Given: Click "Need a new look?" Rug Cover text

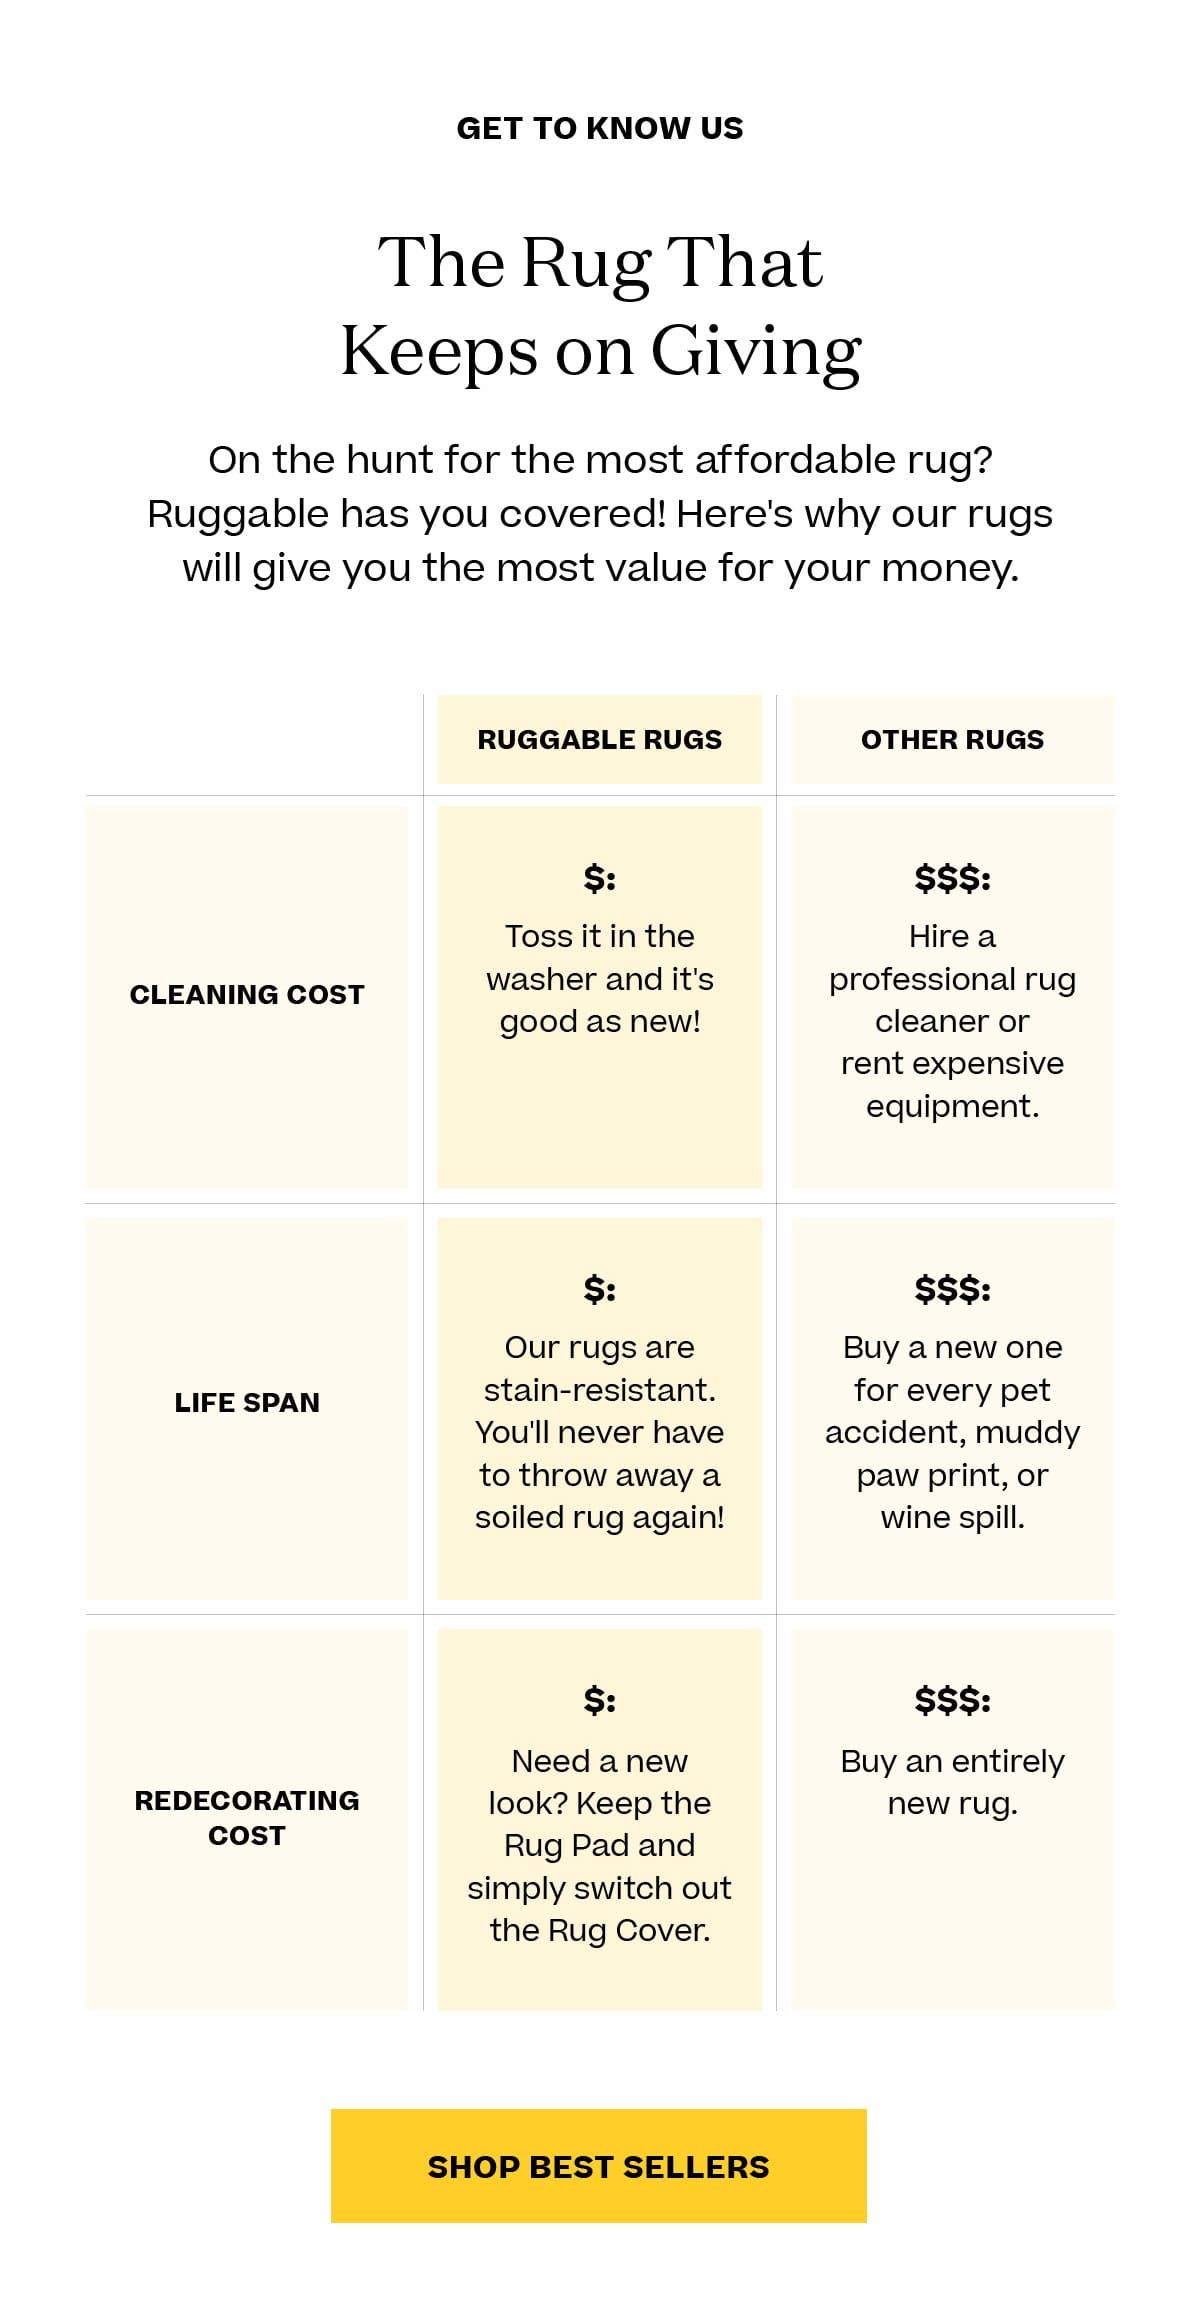Looking at the screenshot, I should point(599,1845).
